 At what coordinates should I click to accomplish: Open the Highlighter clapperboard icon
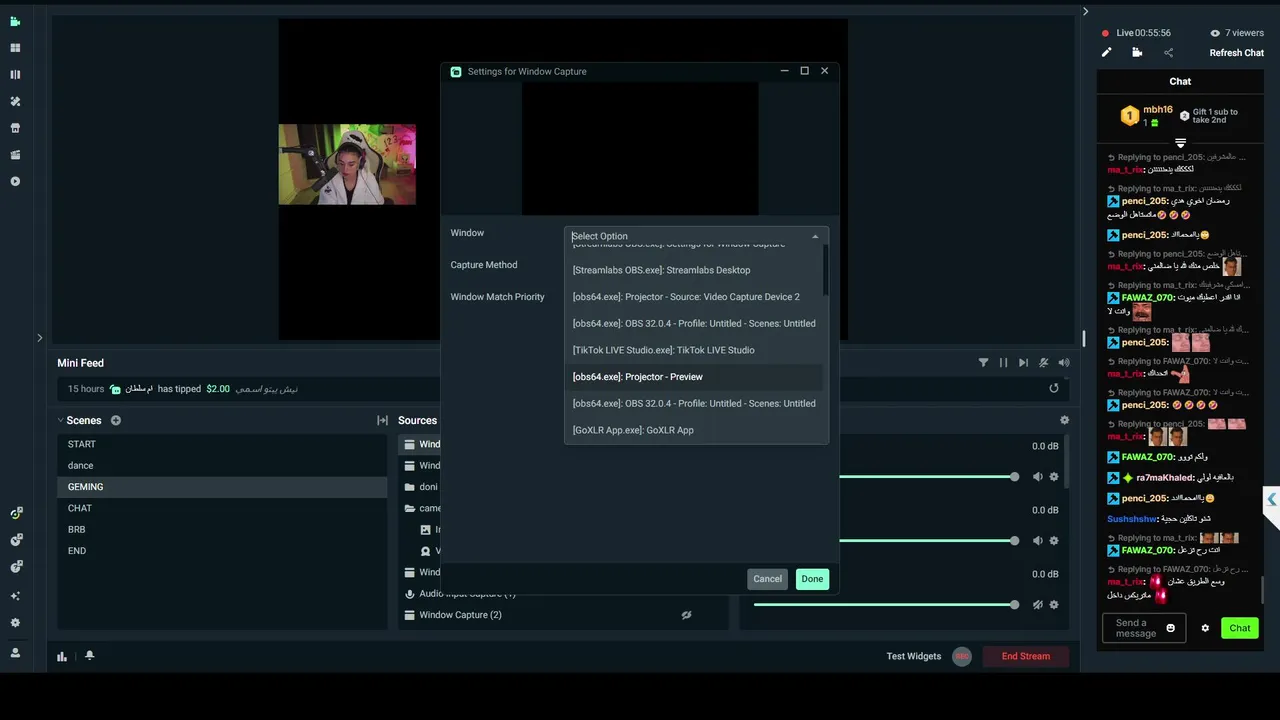click(15, 155)
